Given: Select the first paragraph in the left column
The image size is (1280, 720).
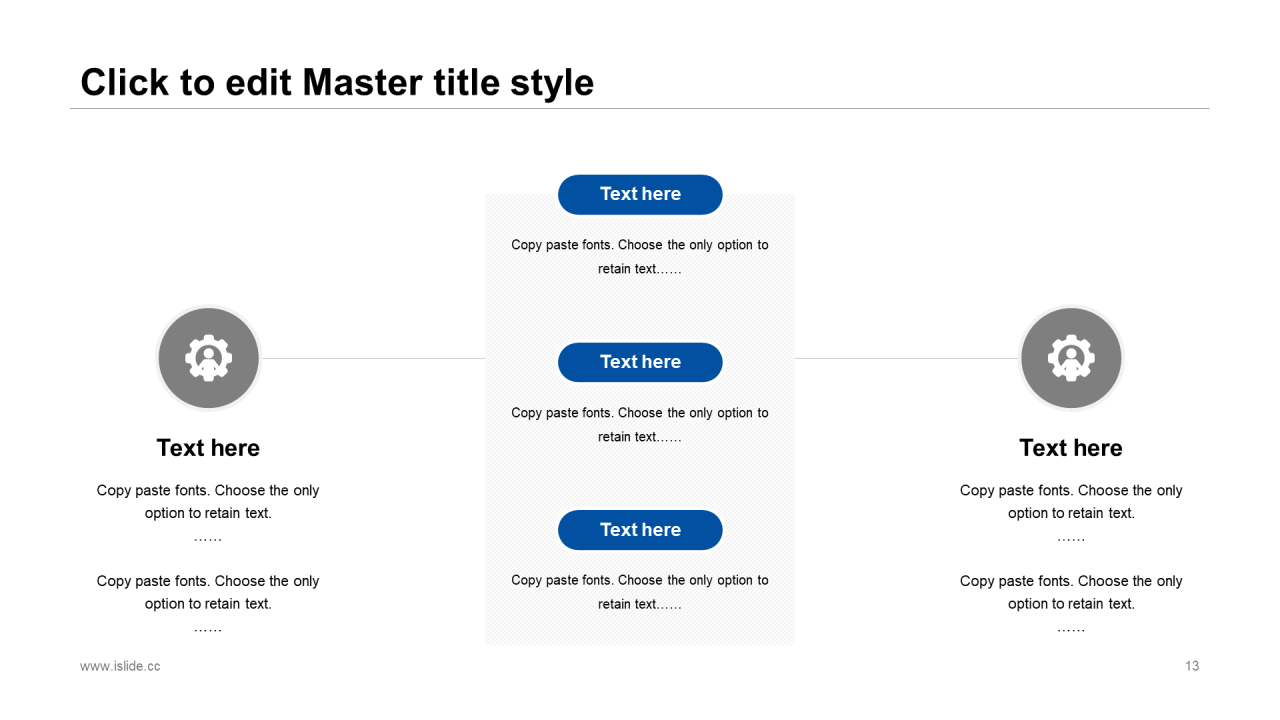Looking at the screenshot, I should 208,502.
